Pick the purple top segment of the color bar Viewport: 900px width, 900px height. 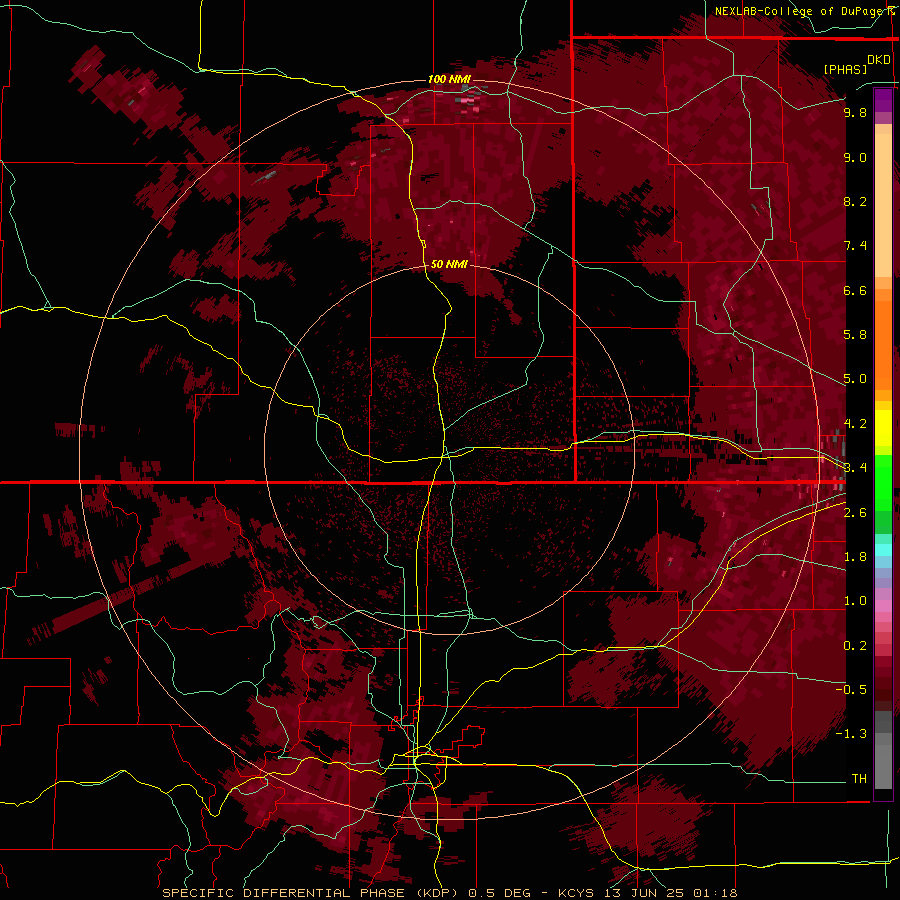883,100
